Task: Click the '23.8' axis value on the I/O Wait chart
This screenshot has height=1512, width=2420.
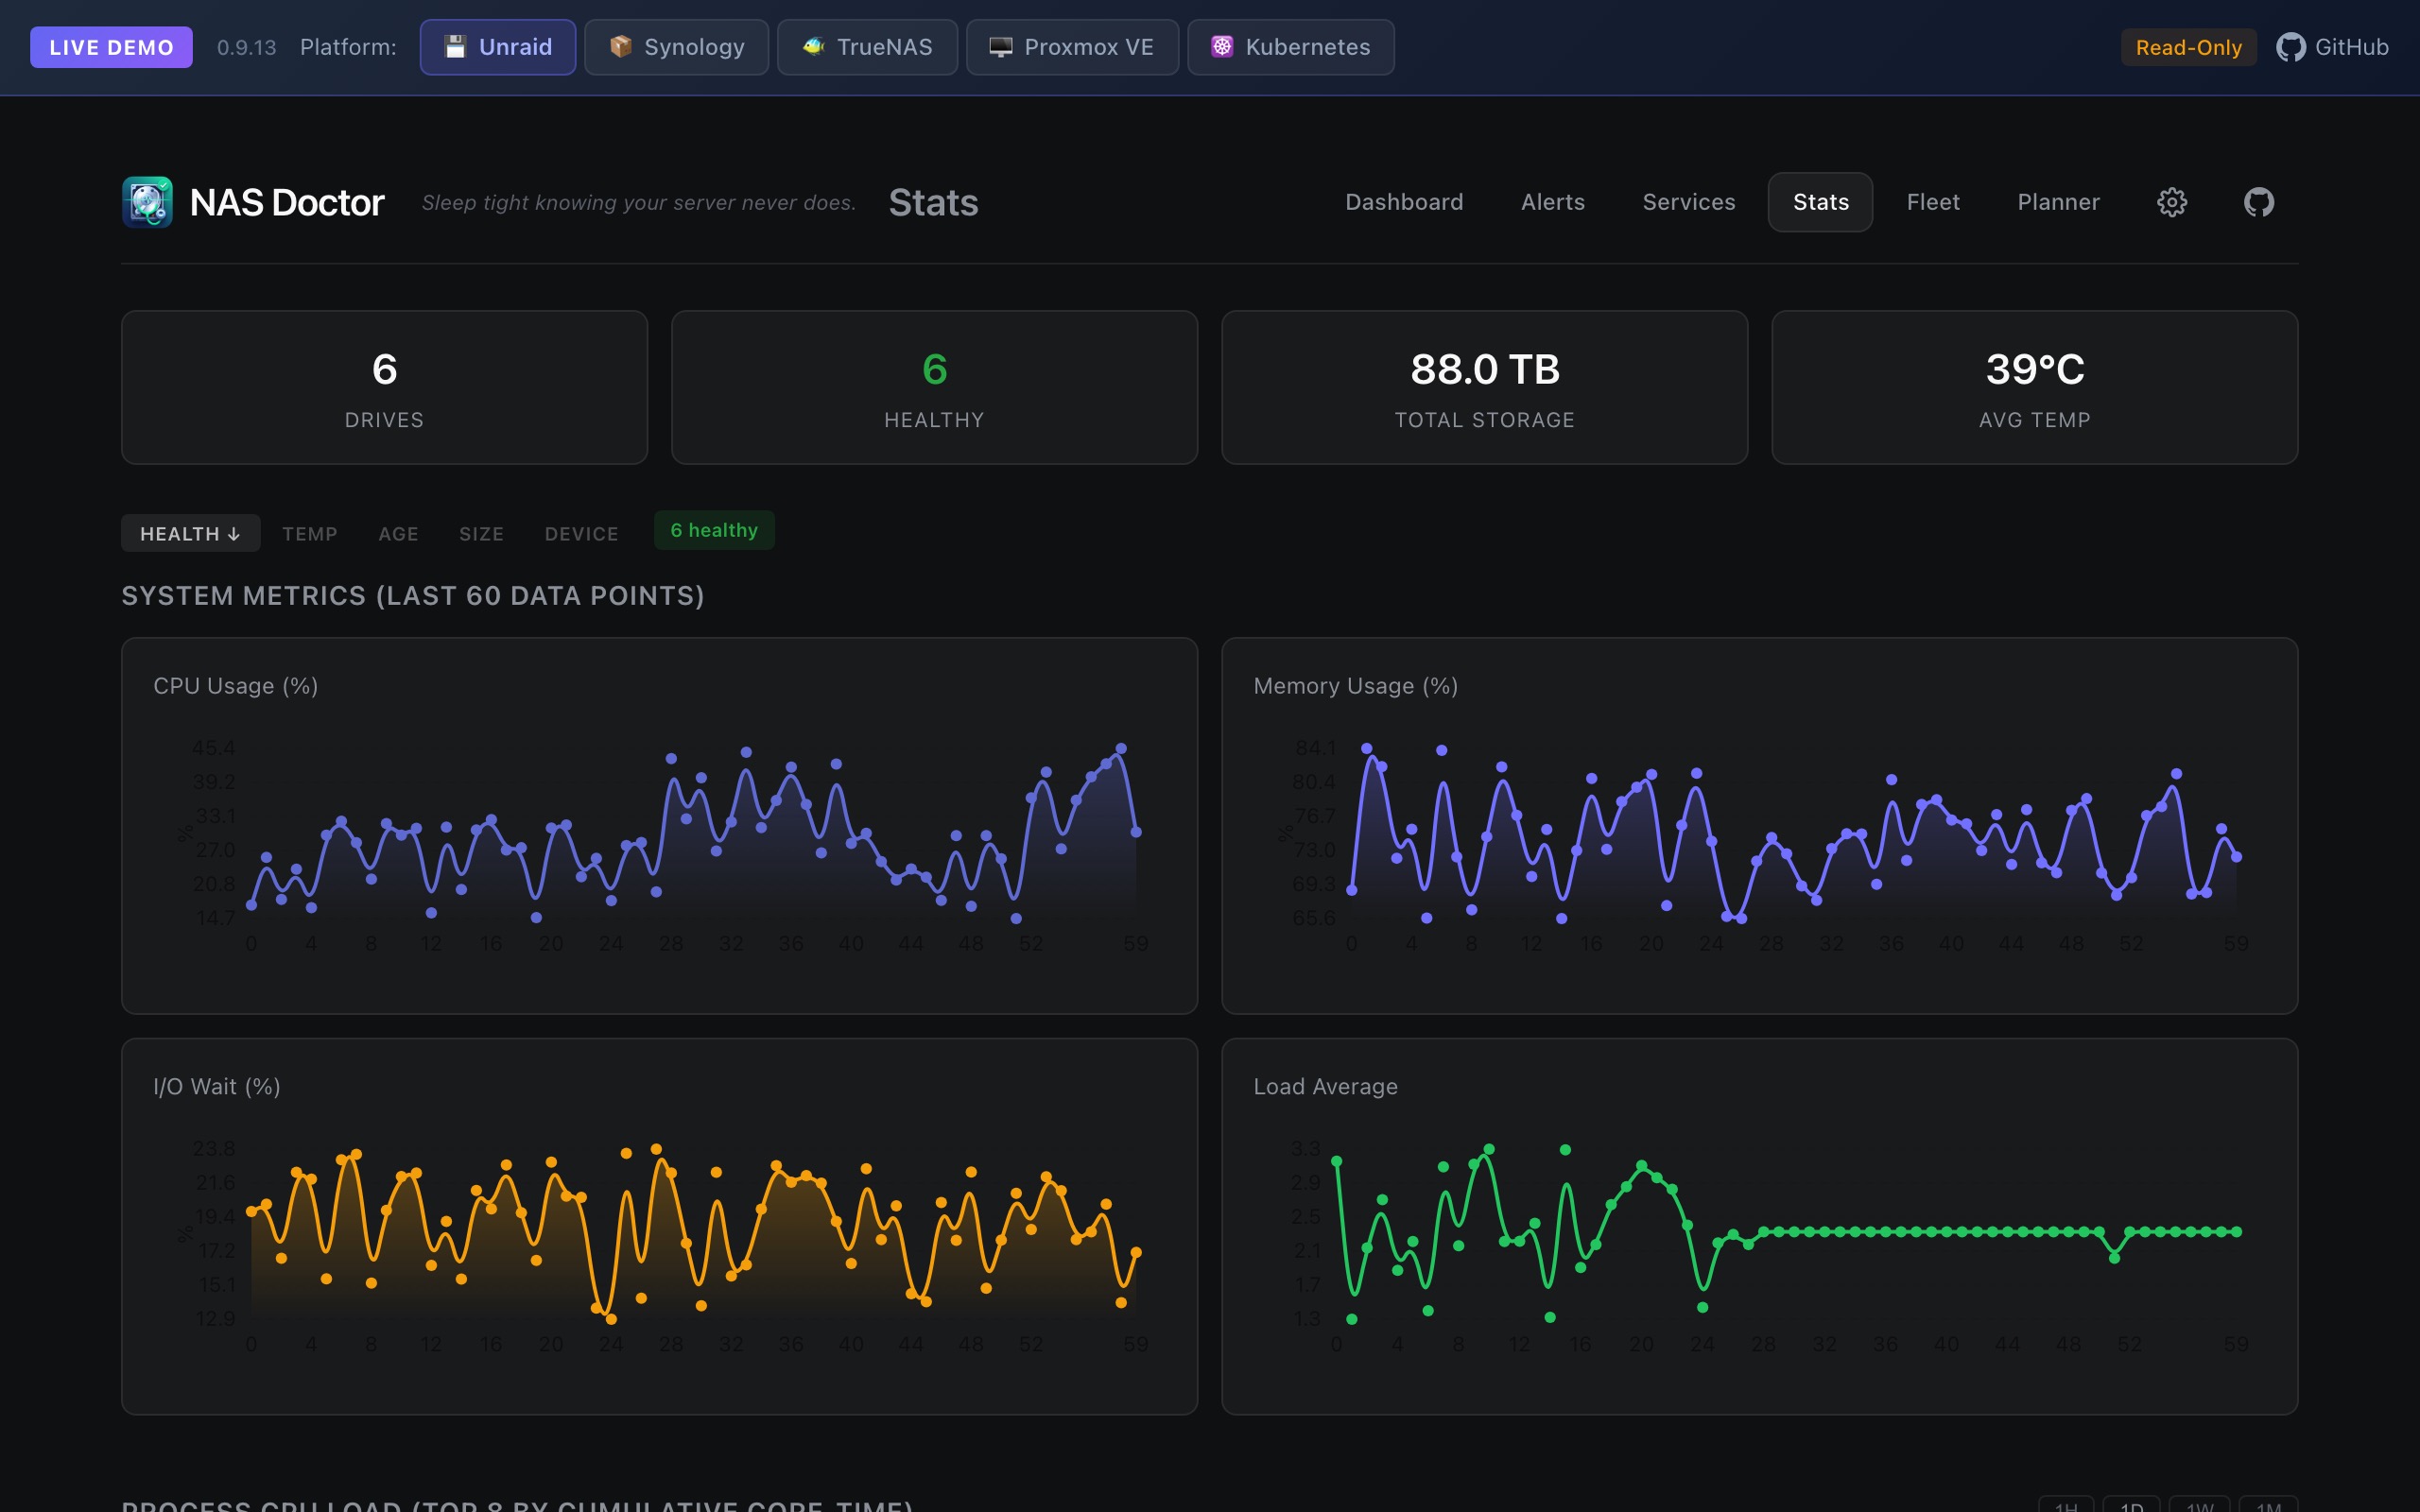Action: tap(214, 1147)
